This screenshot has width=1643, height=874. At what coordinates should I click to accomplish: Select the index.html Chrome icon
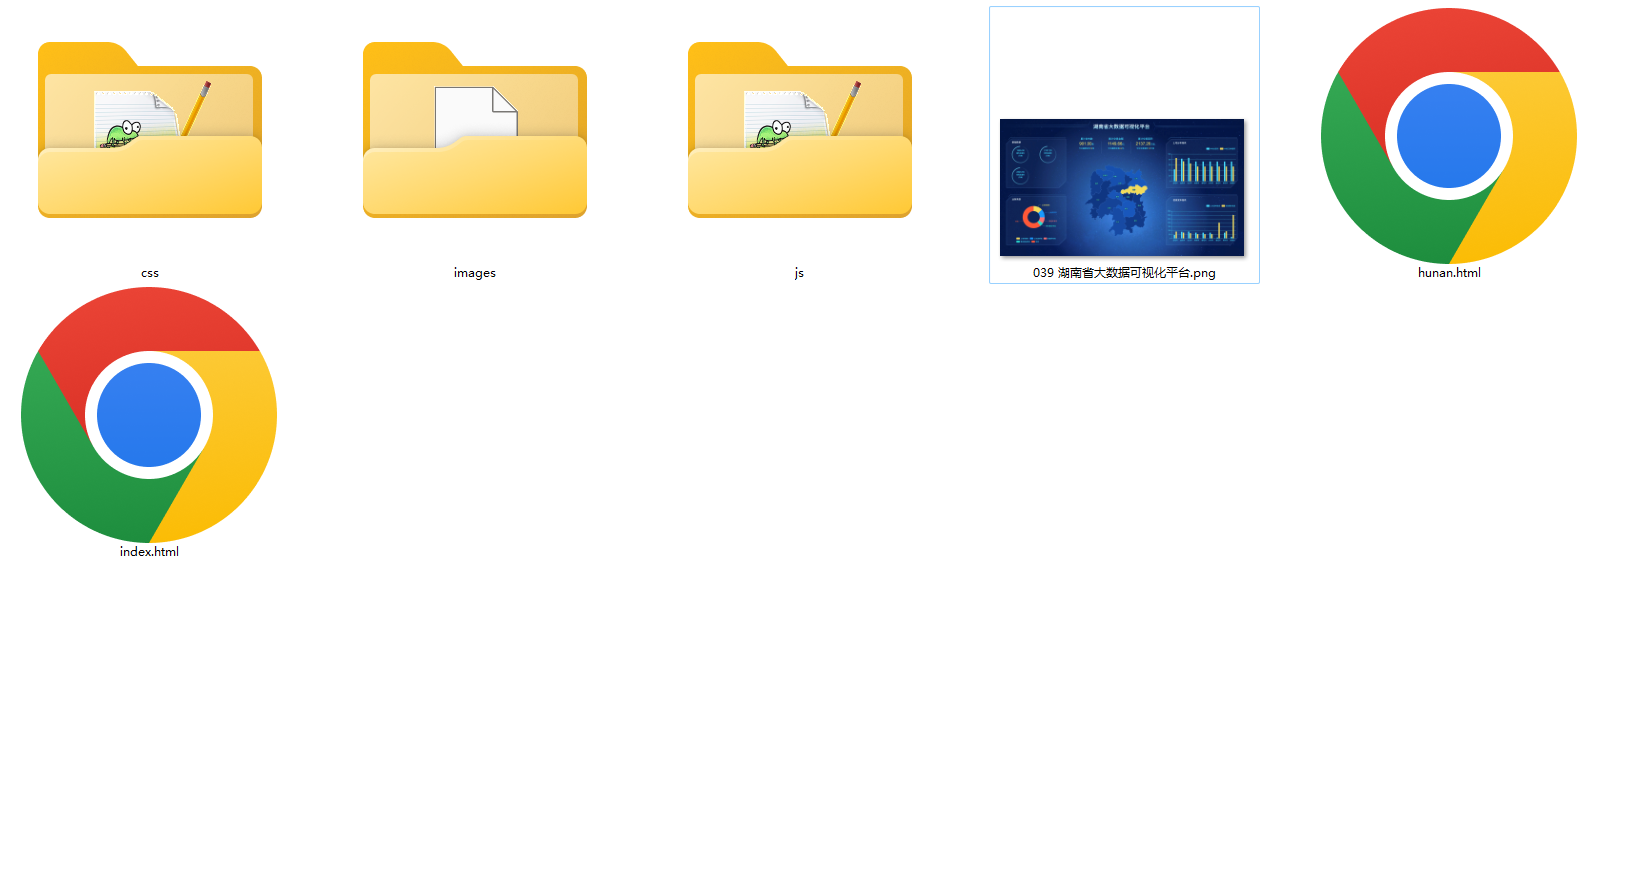[x=149, y=415]
